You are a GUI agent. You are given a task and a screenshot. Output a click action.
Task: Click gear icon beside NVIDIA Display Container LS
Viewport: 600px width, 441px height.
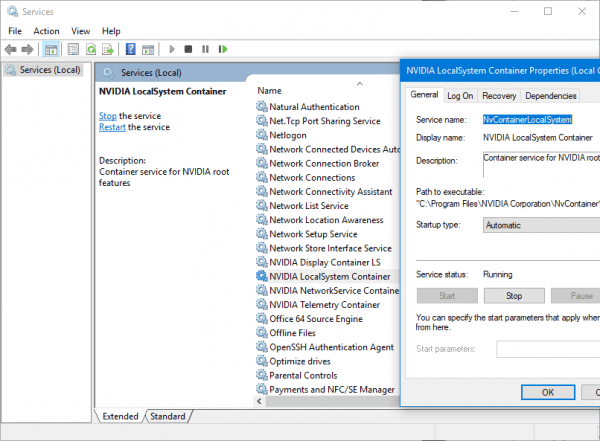tap(262, 262)
